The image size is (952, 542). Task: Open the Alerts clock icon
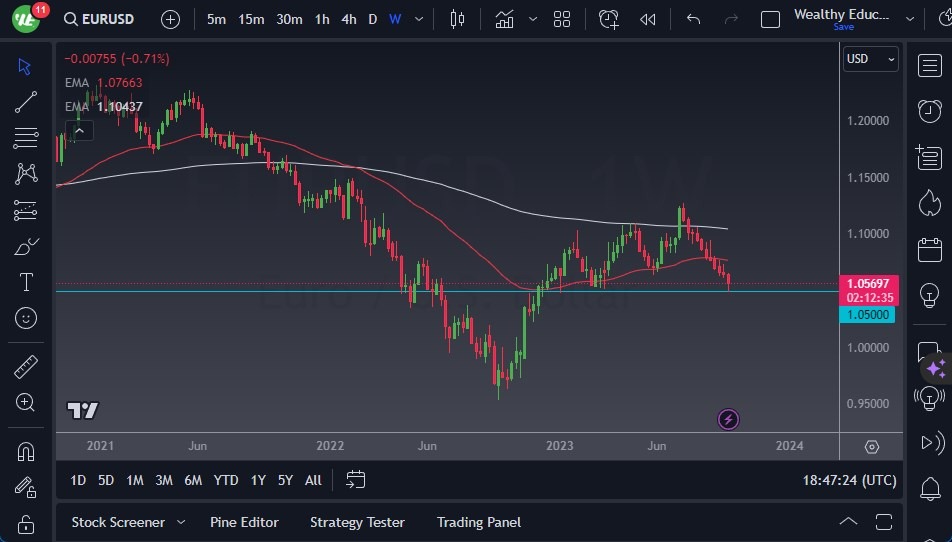[929, 110]
